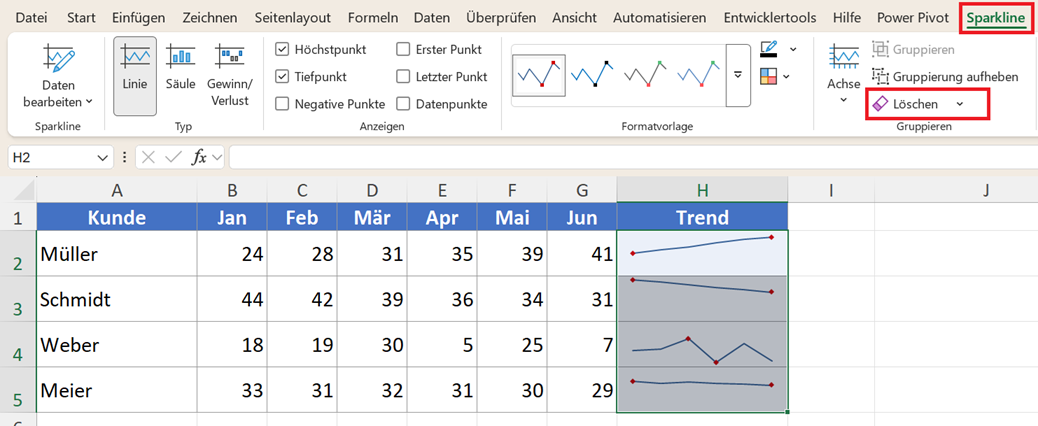Select the black marker sparkline style thumbnail
This screenshot has width=1038, height=426.
click(592, 75)
